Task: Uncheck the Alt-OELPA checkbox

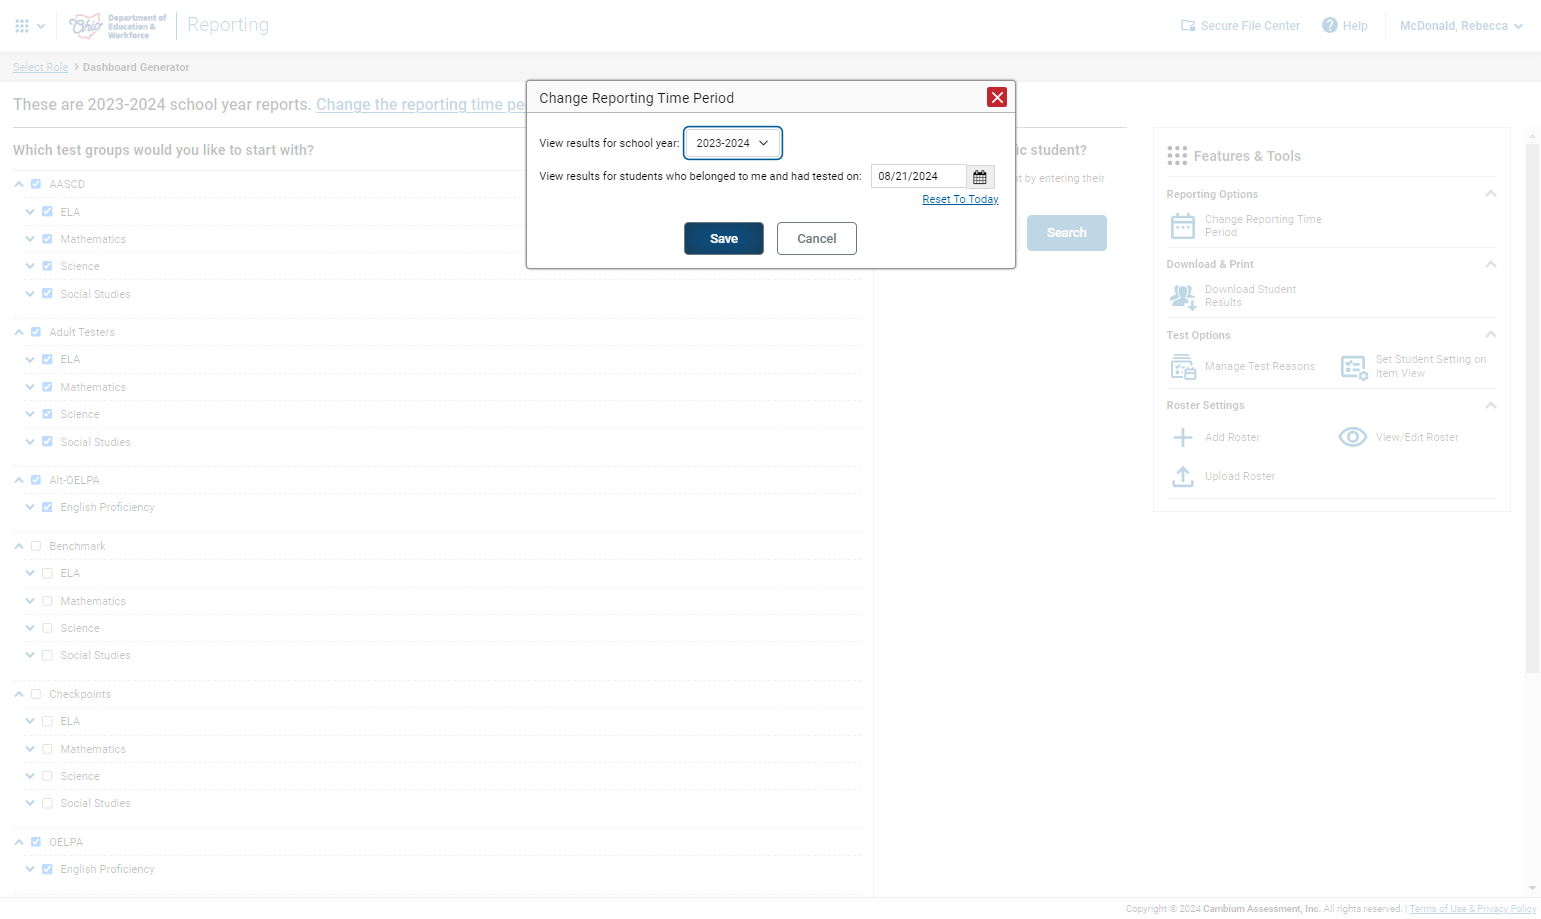Action: [36, 480]
